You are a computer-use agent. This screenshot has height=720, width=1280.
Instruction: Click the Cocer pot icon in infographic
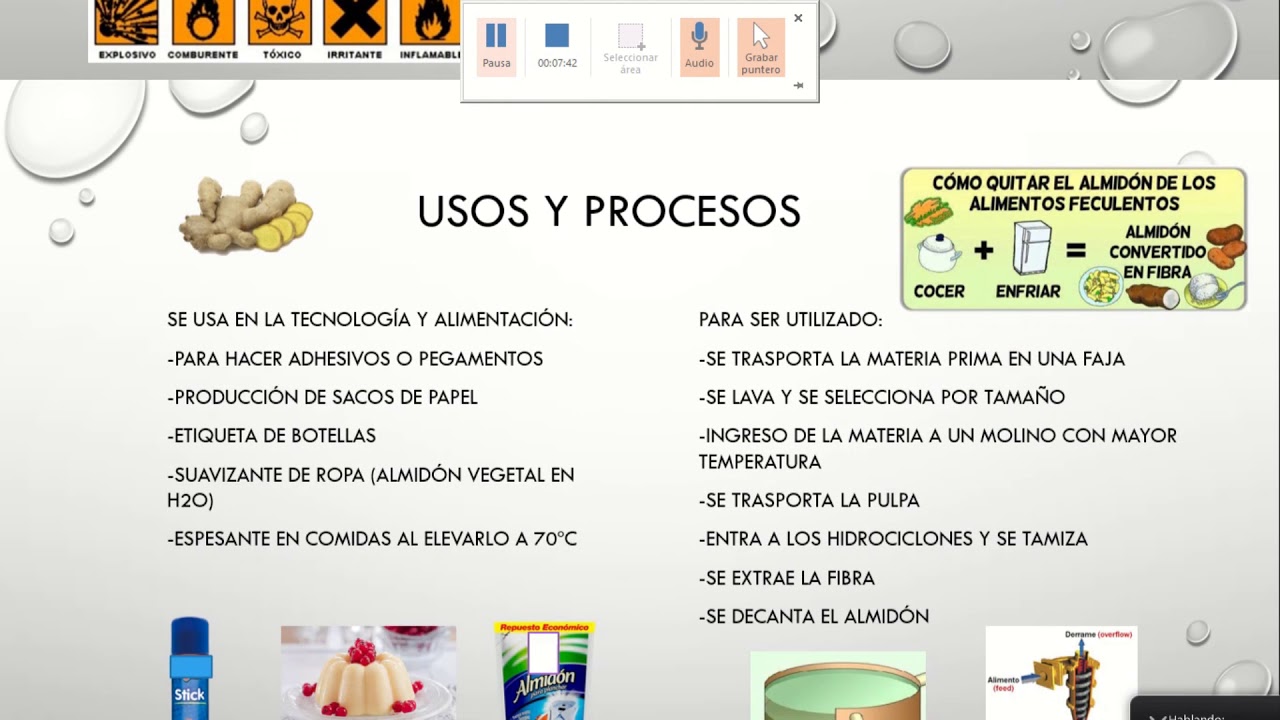(938, 251)
